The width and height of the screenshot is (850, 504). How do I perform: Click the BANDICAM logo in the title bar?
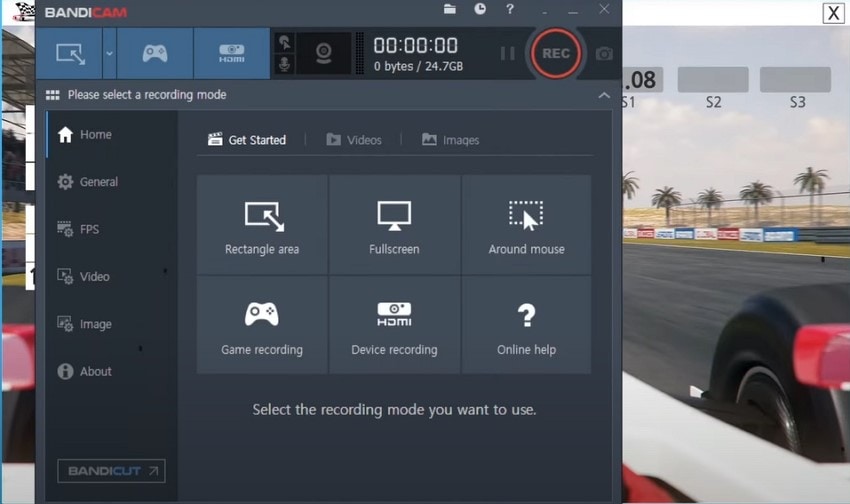[x=86, y=12]
